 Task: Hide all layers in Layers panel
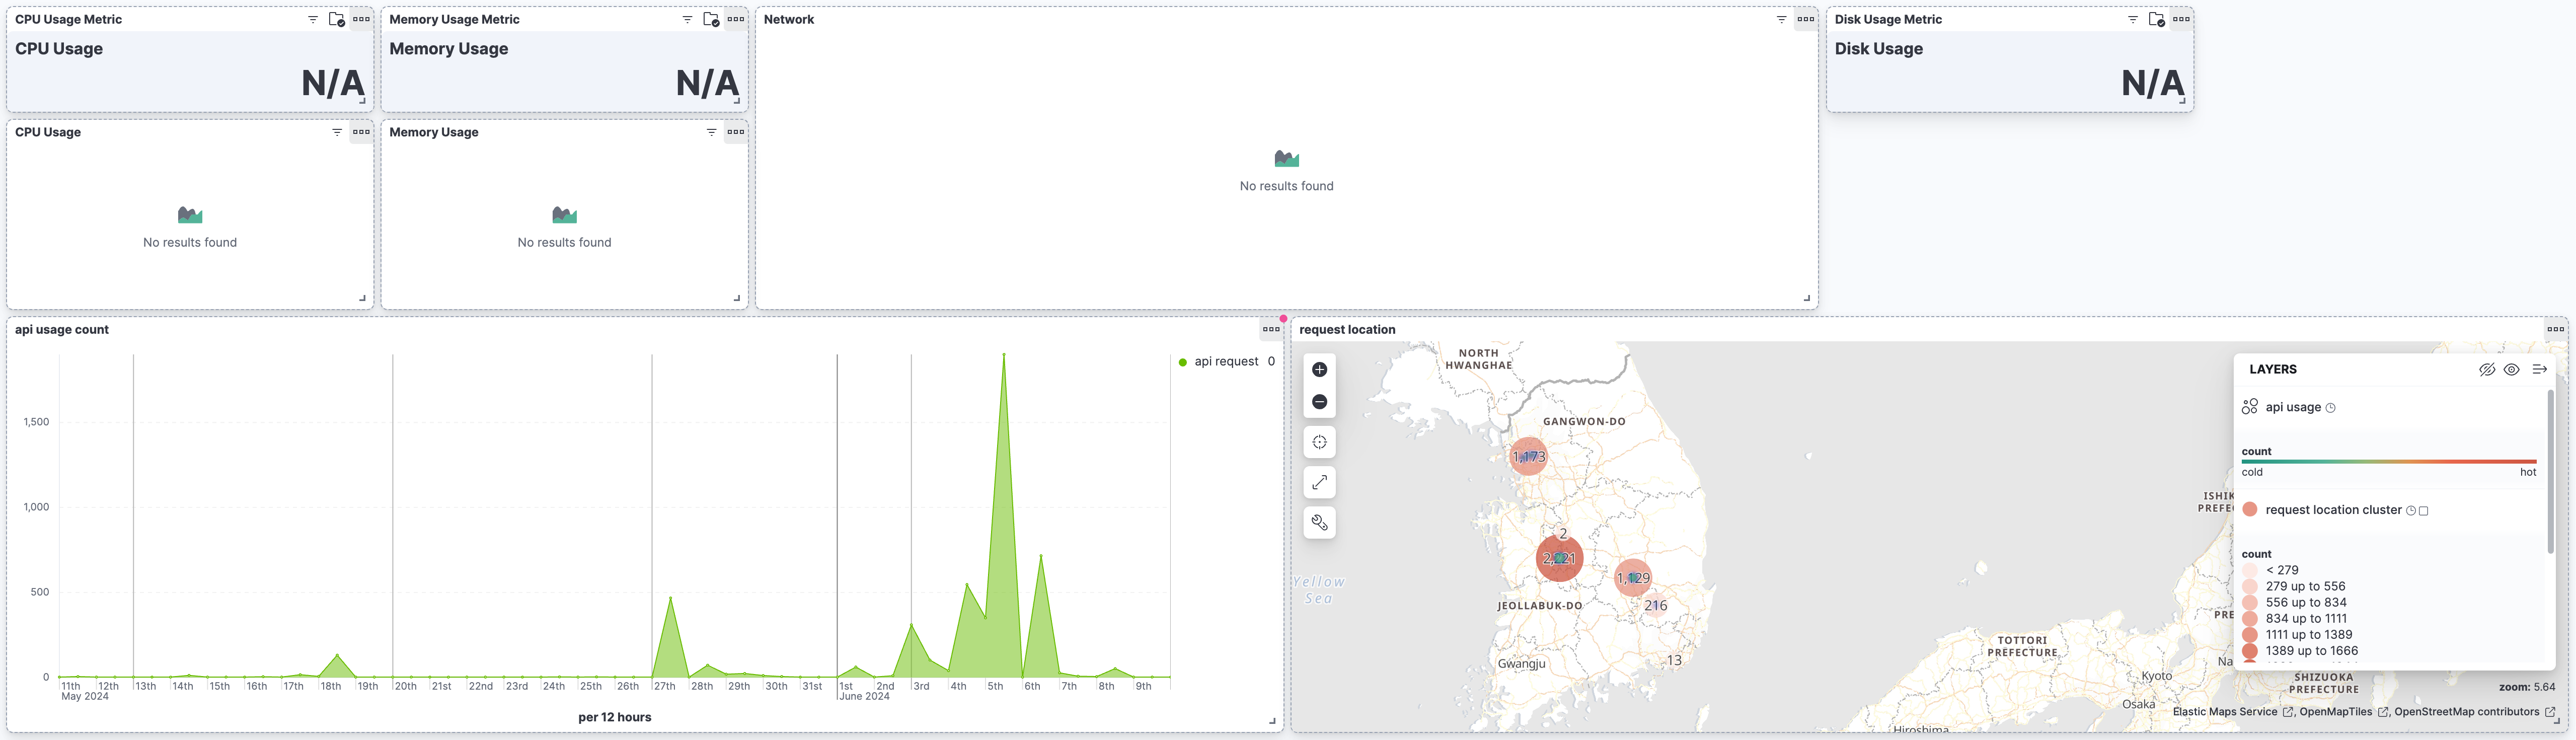pyautogui.click(x=2486, y=369)
